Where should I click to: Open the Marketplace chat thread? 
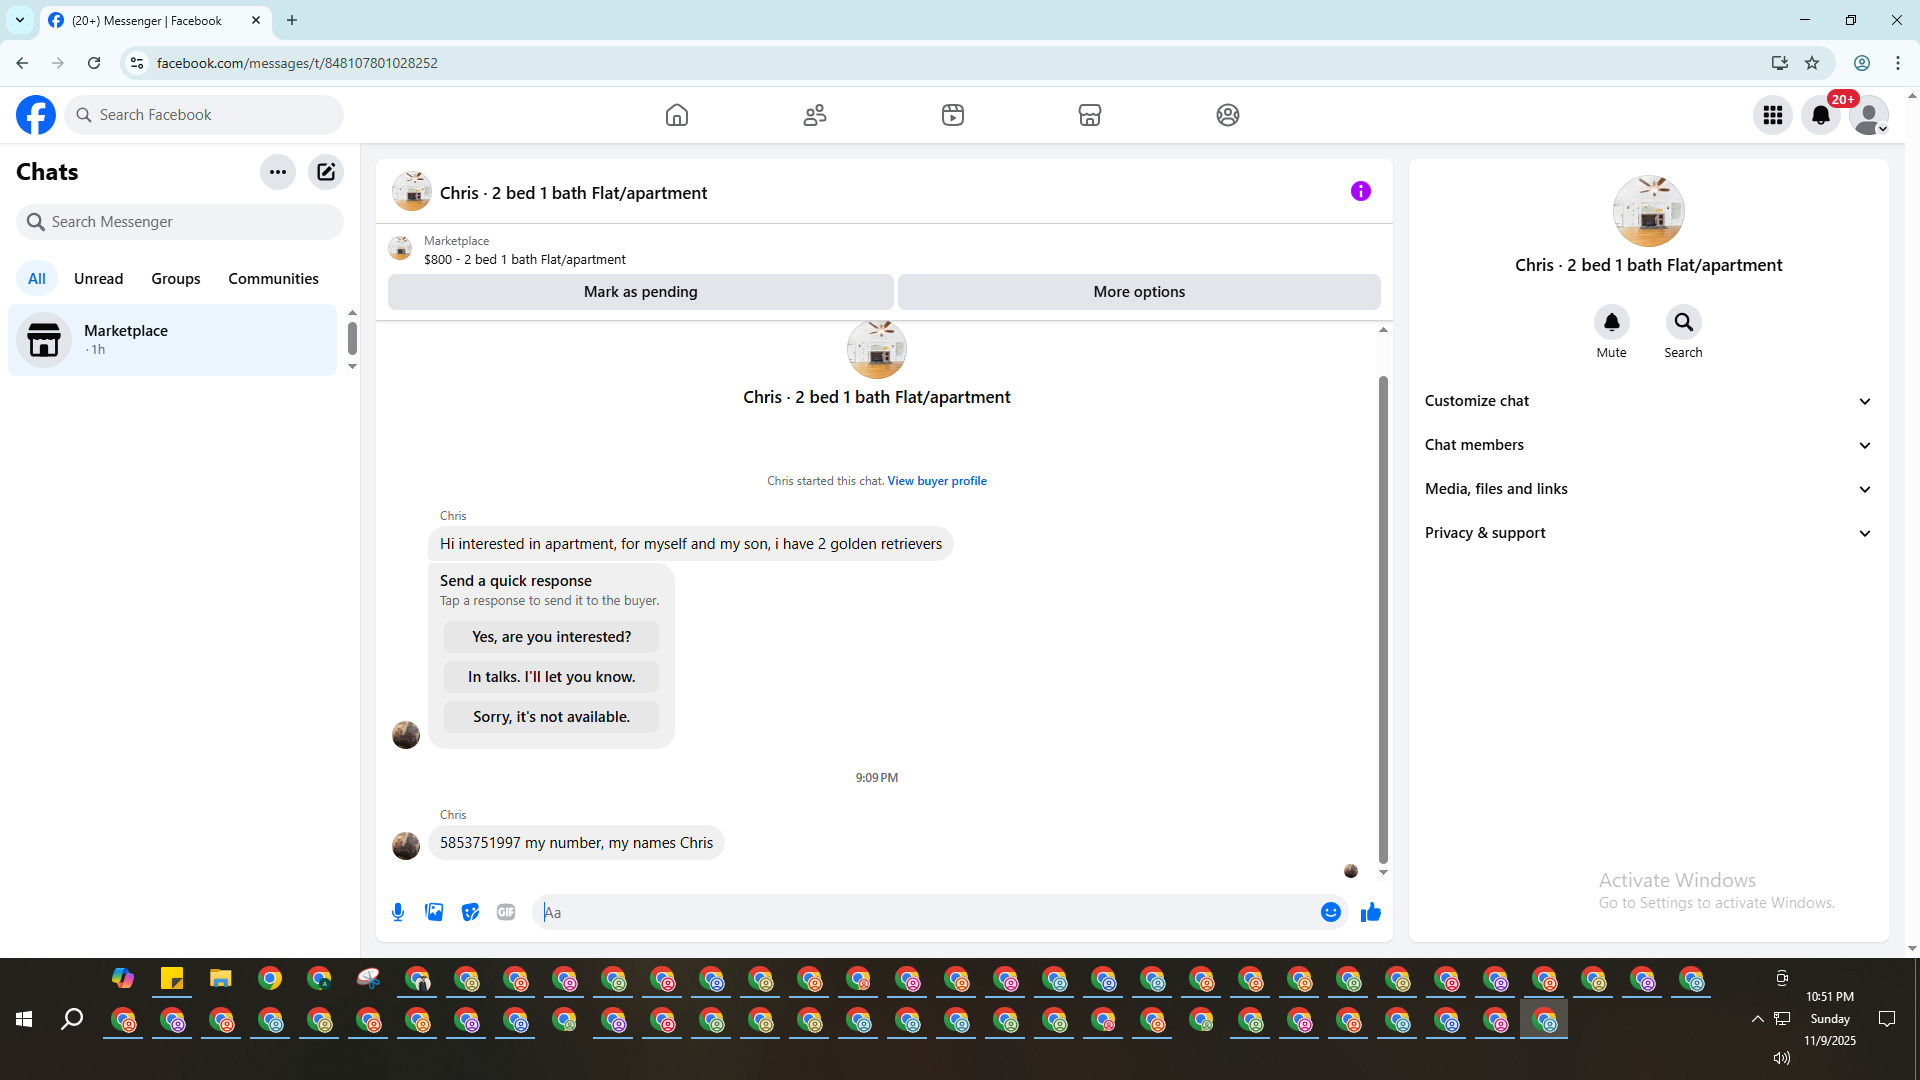(172, 340)
